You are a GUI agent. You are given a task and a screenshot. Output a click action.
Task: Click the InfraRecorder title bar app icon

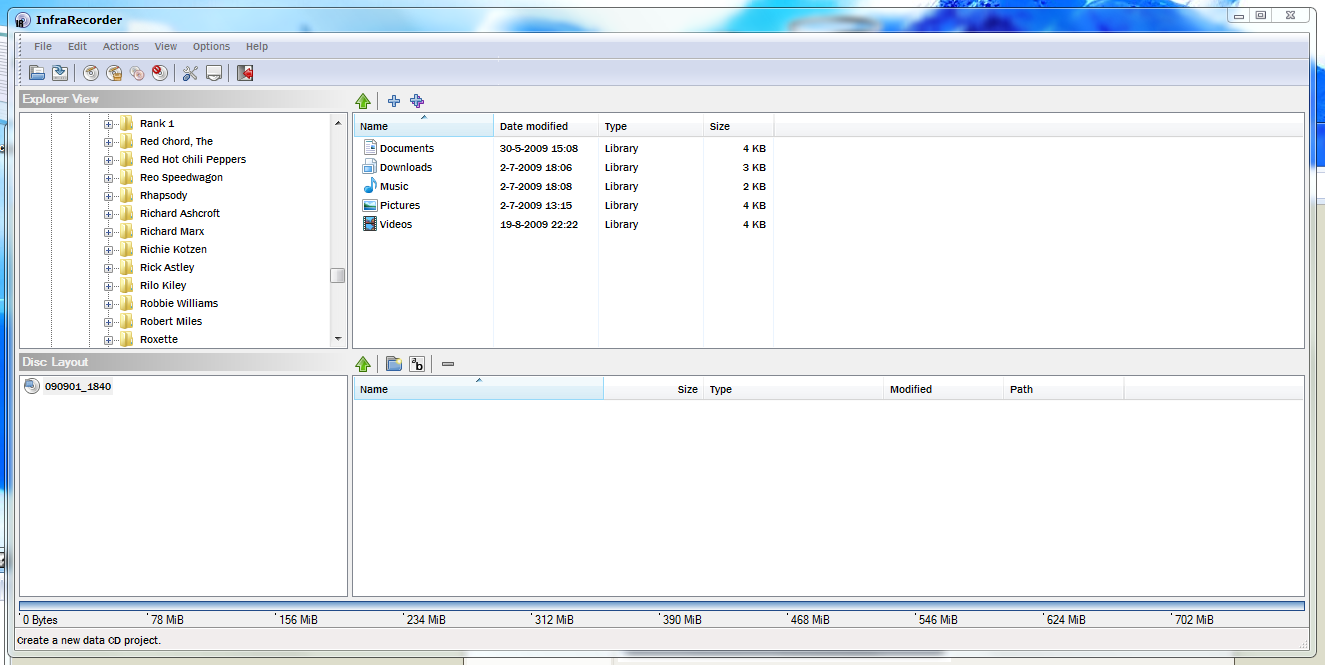[x=22, y=20]
